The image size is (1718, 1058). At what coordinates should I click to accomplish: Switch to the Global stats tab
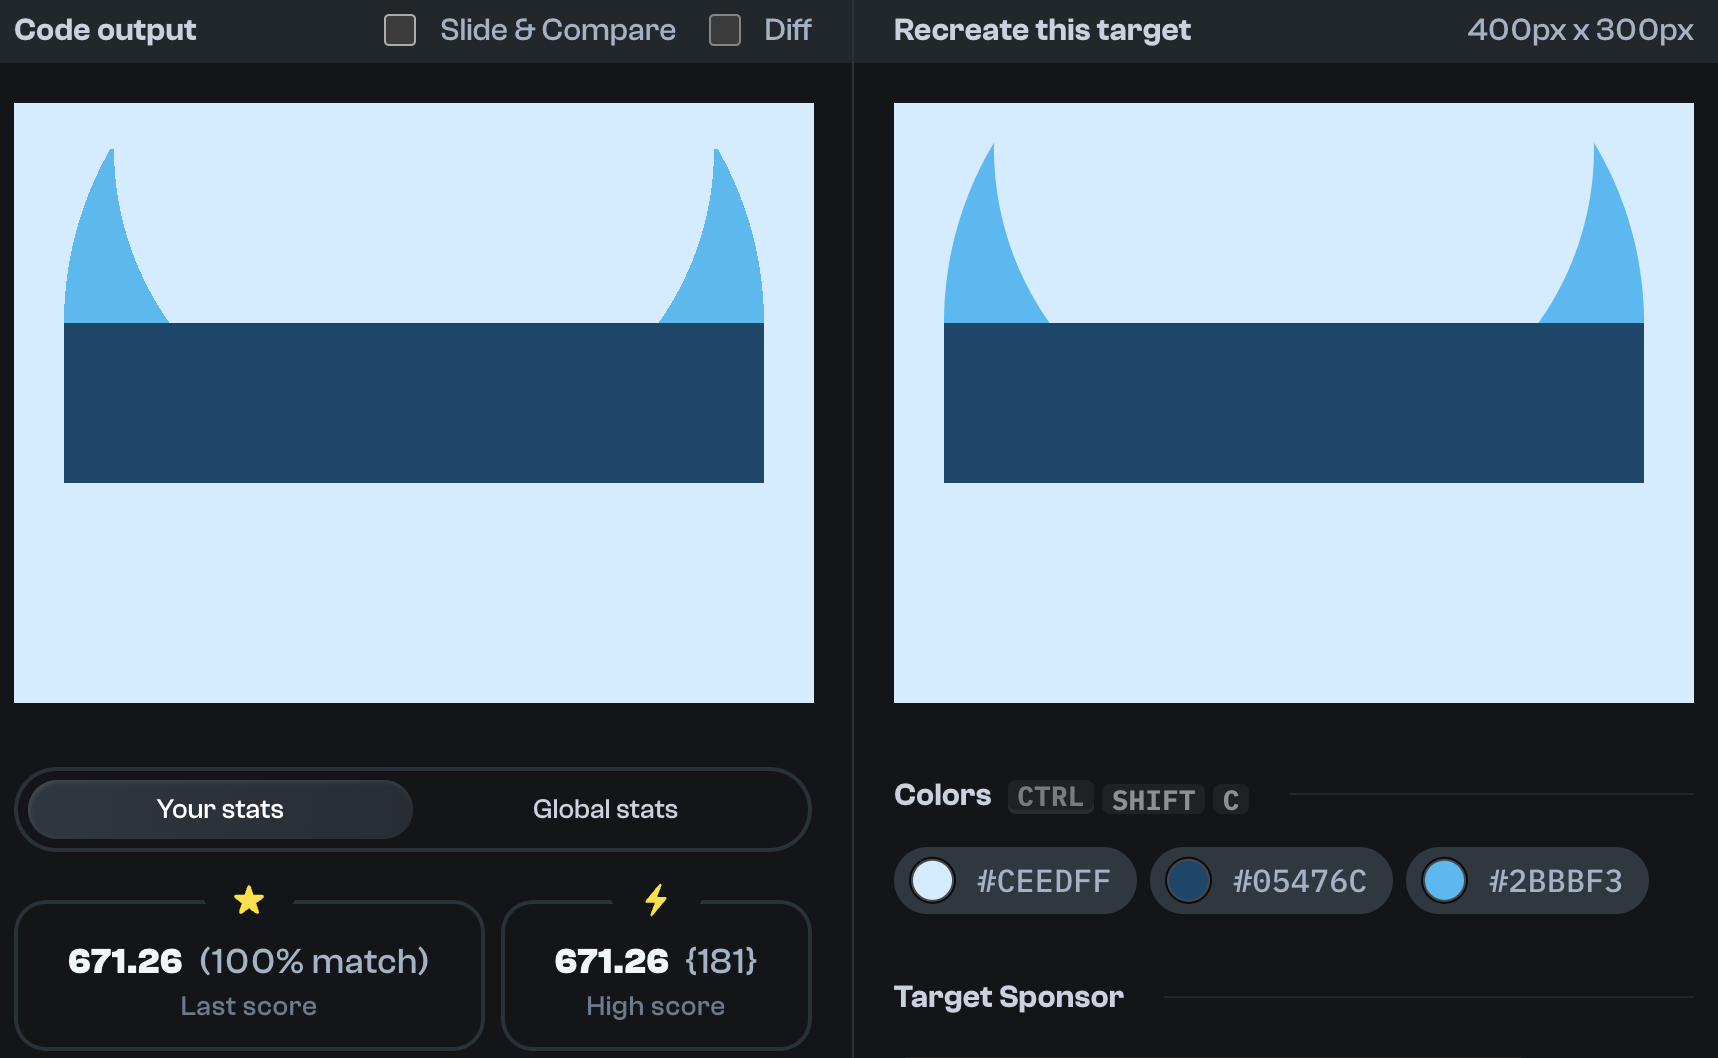605,809
